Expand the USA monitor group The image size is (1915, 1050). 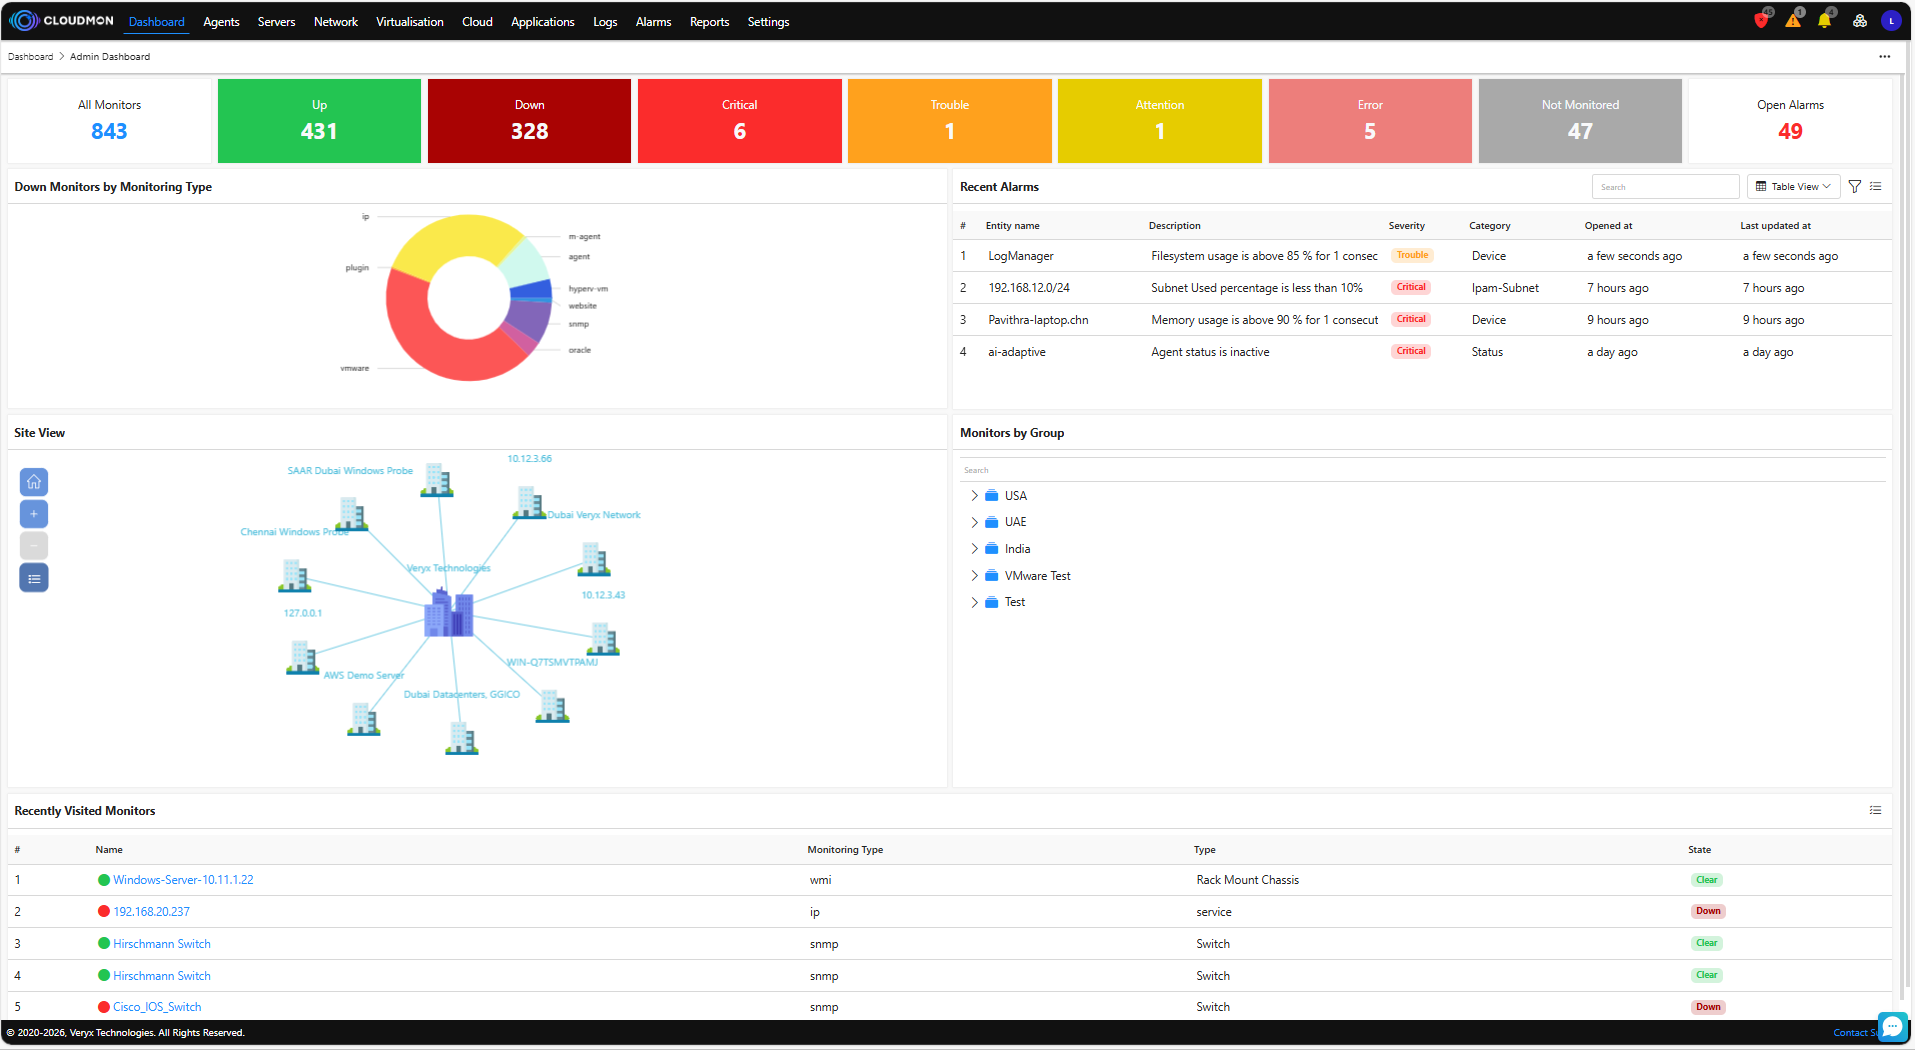(x=975, y=496)
